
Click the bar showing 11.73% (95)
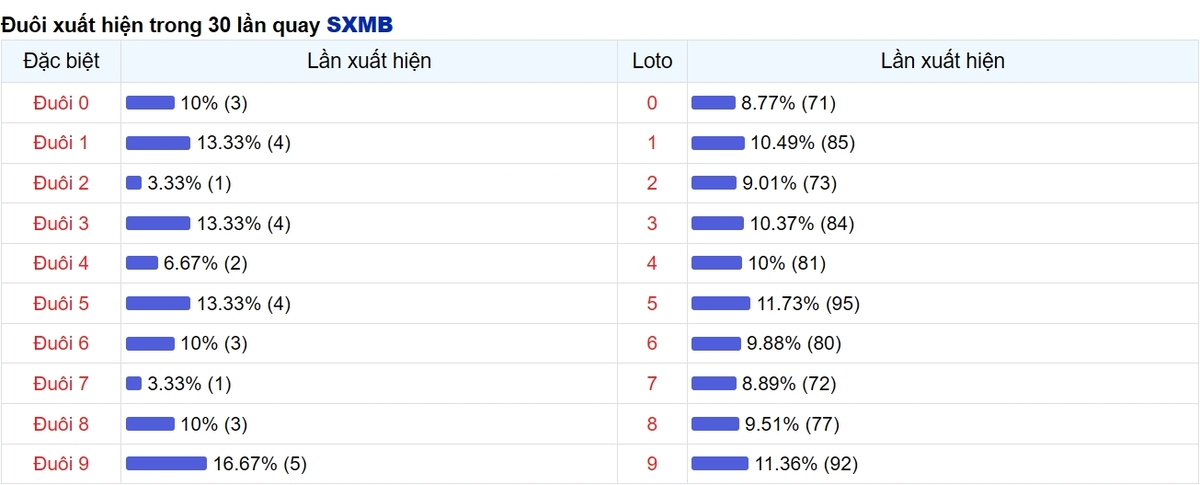(721, 303)
